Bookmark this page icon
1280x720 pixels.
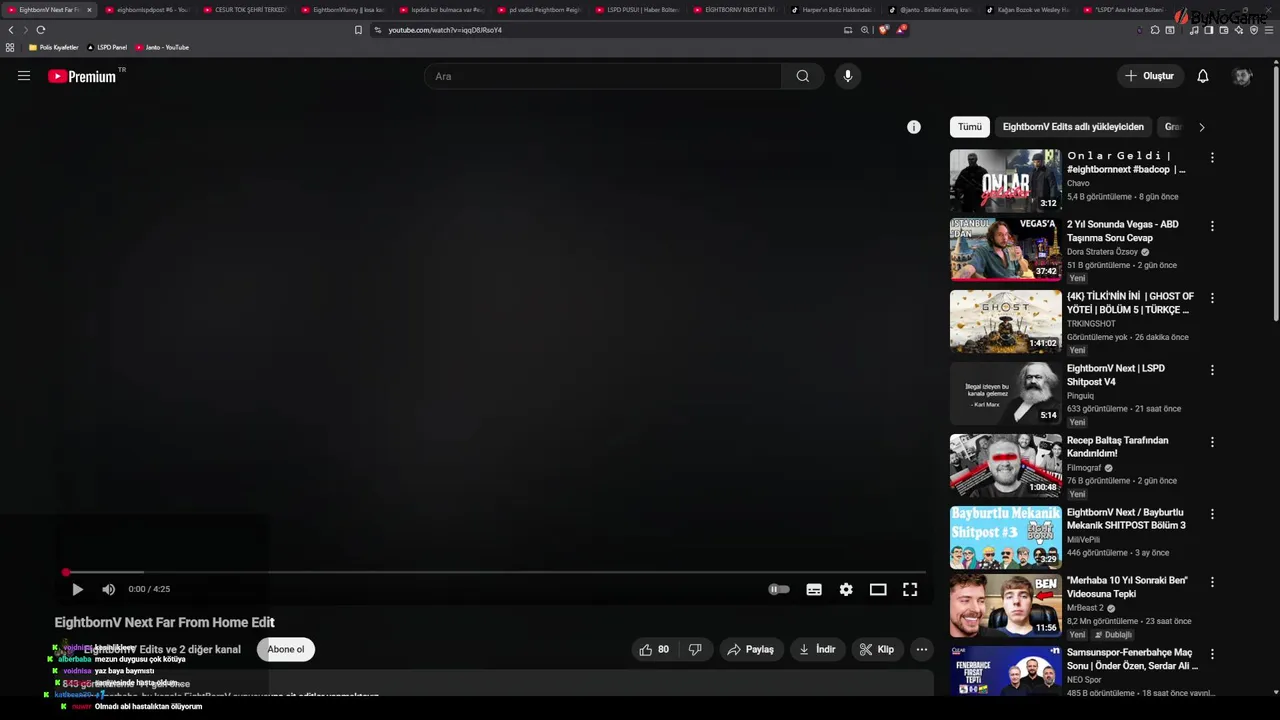tap(358, 30)
